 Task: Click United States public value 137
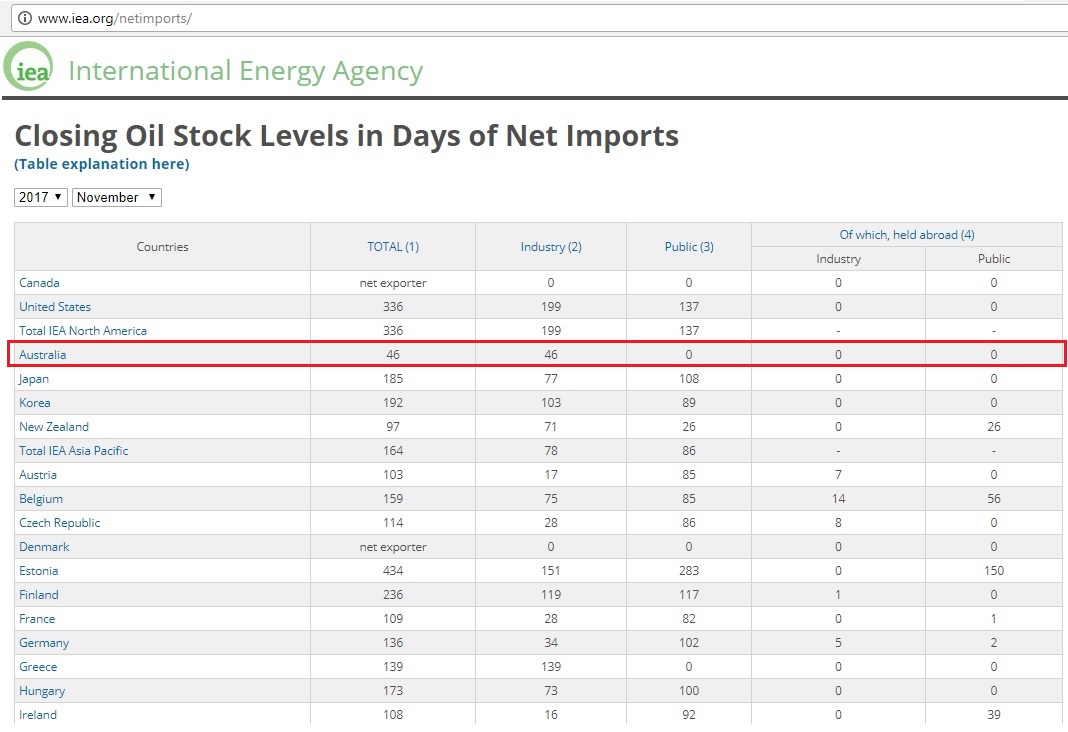pos(689,307)
